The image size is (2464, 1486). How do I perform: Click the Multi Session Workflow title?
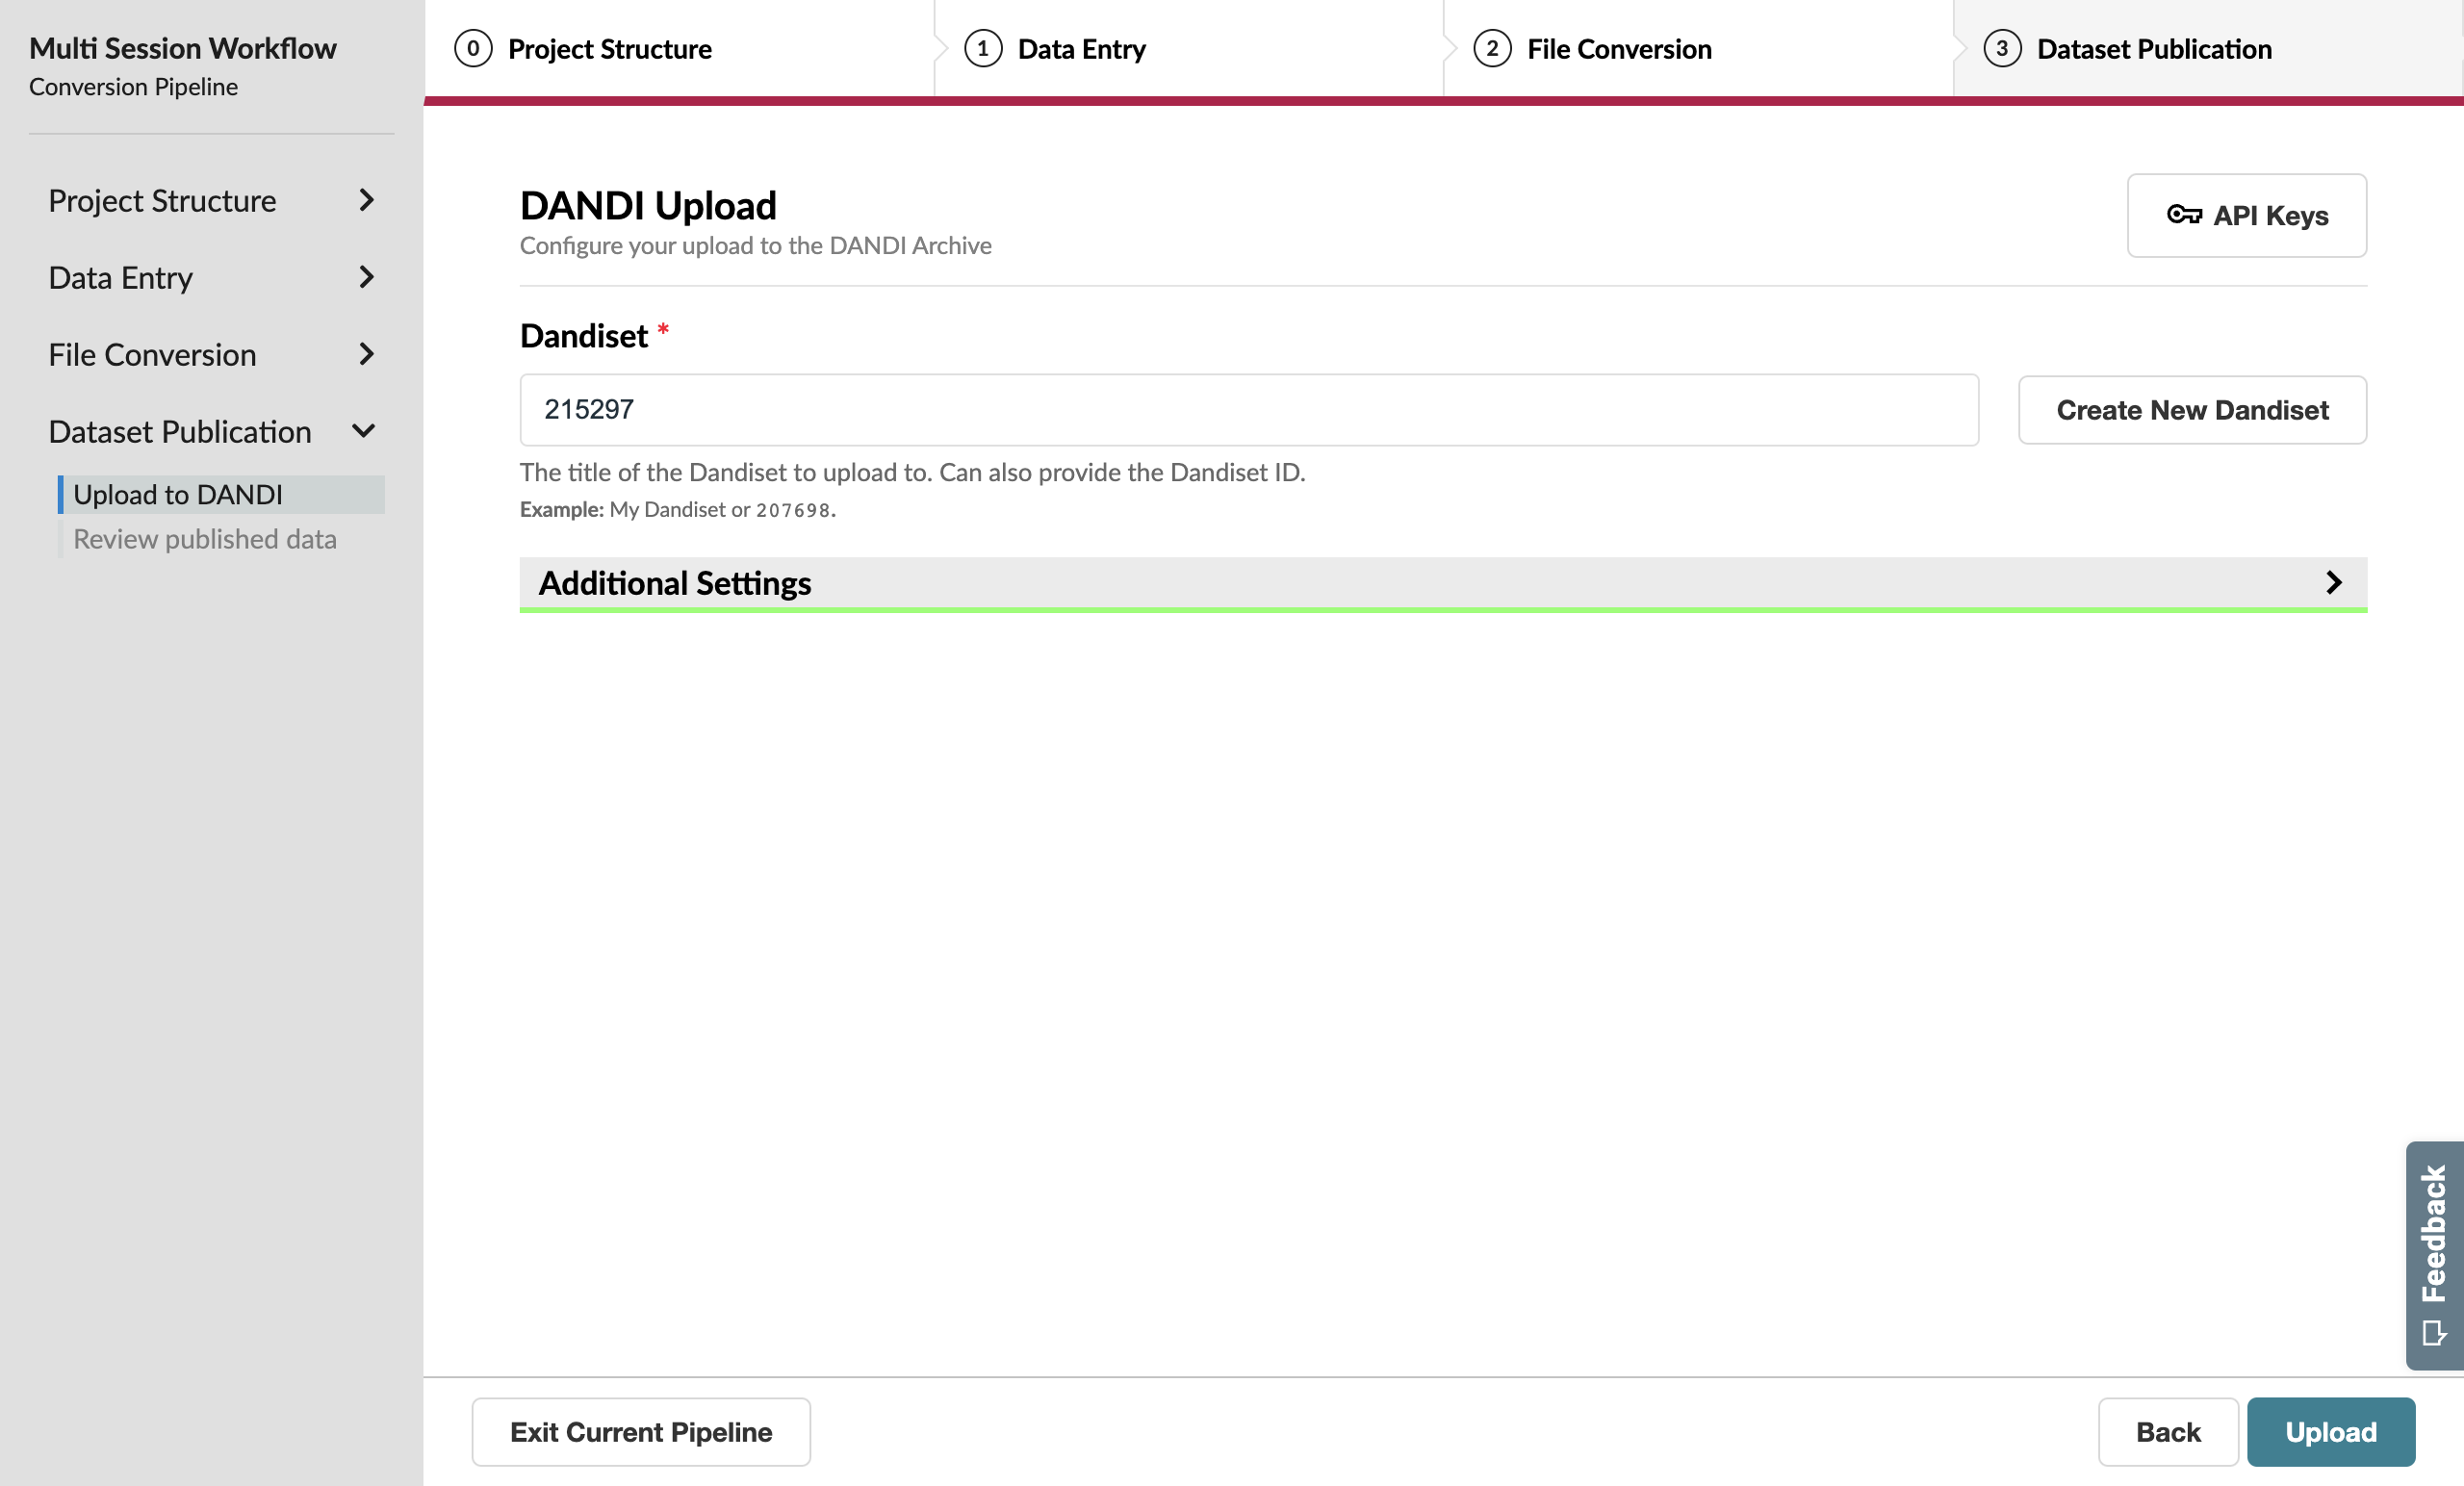point(183,48)
